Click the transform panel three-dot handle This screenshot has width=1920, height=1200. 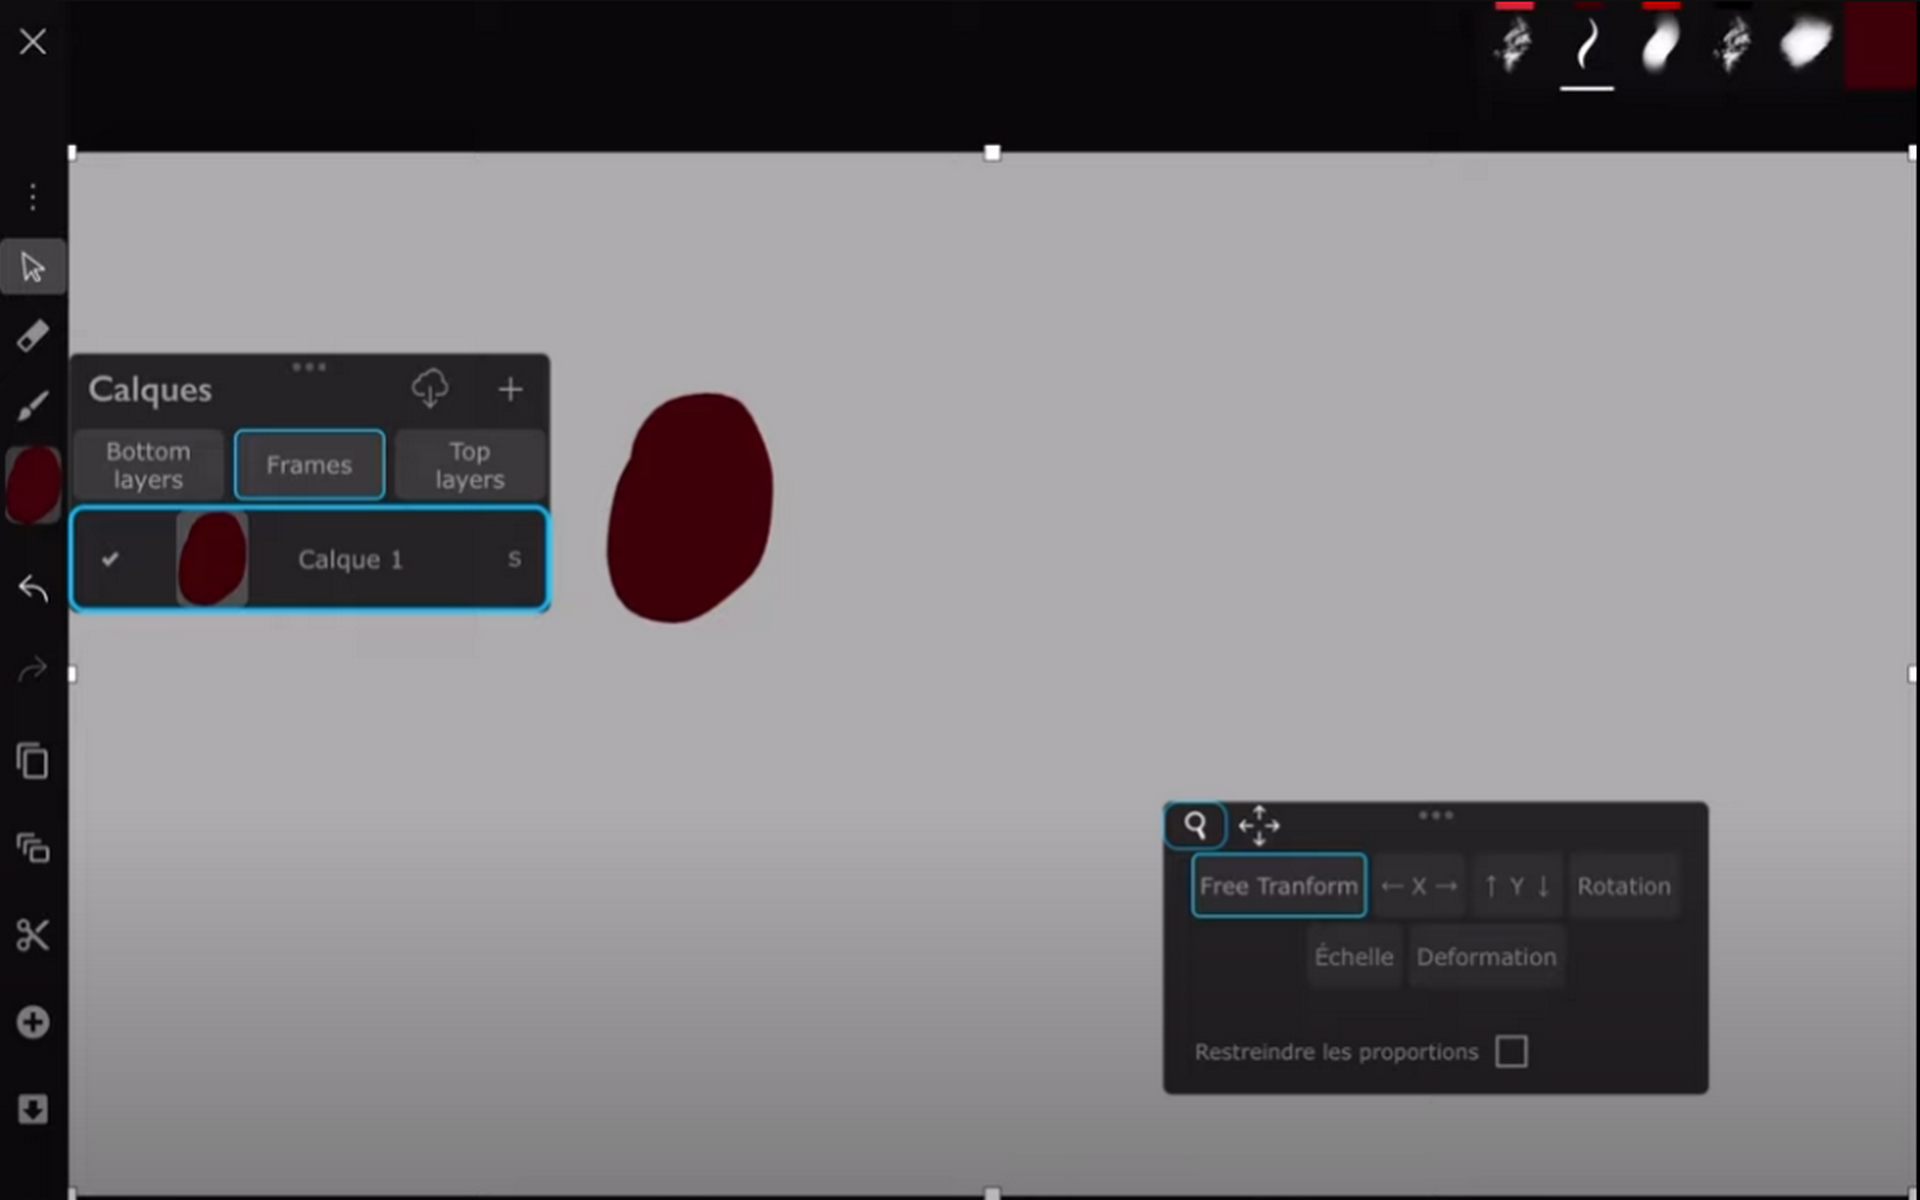tap(1435, 815)
